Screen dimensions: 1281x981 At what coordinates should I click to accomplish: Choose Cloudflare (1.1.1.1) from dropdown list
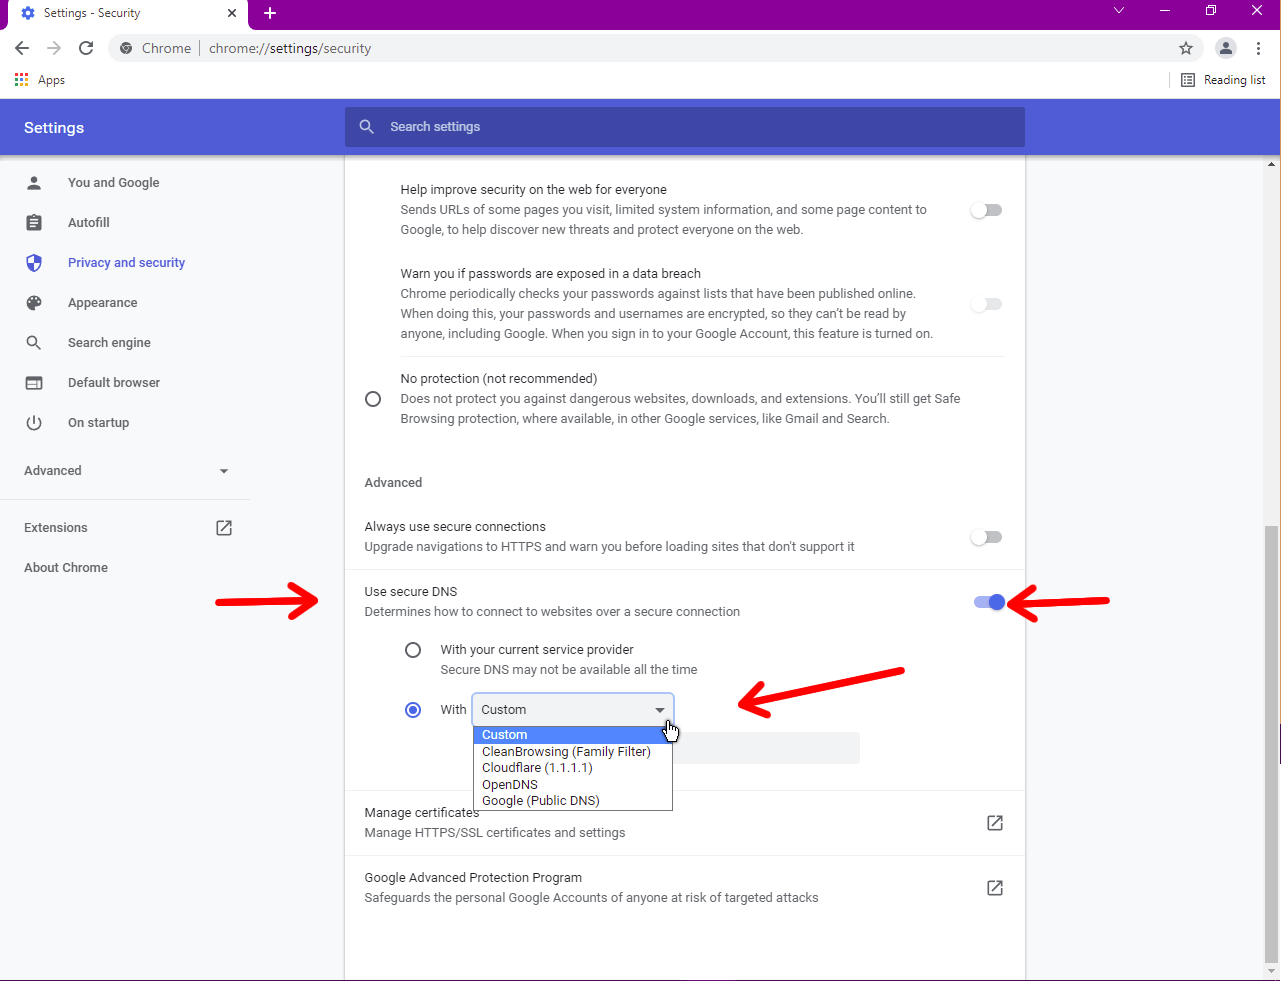537,768
